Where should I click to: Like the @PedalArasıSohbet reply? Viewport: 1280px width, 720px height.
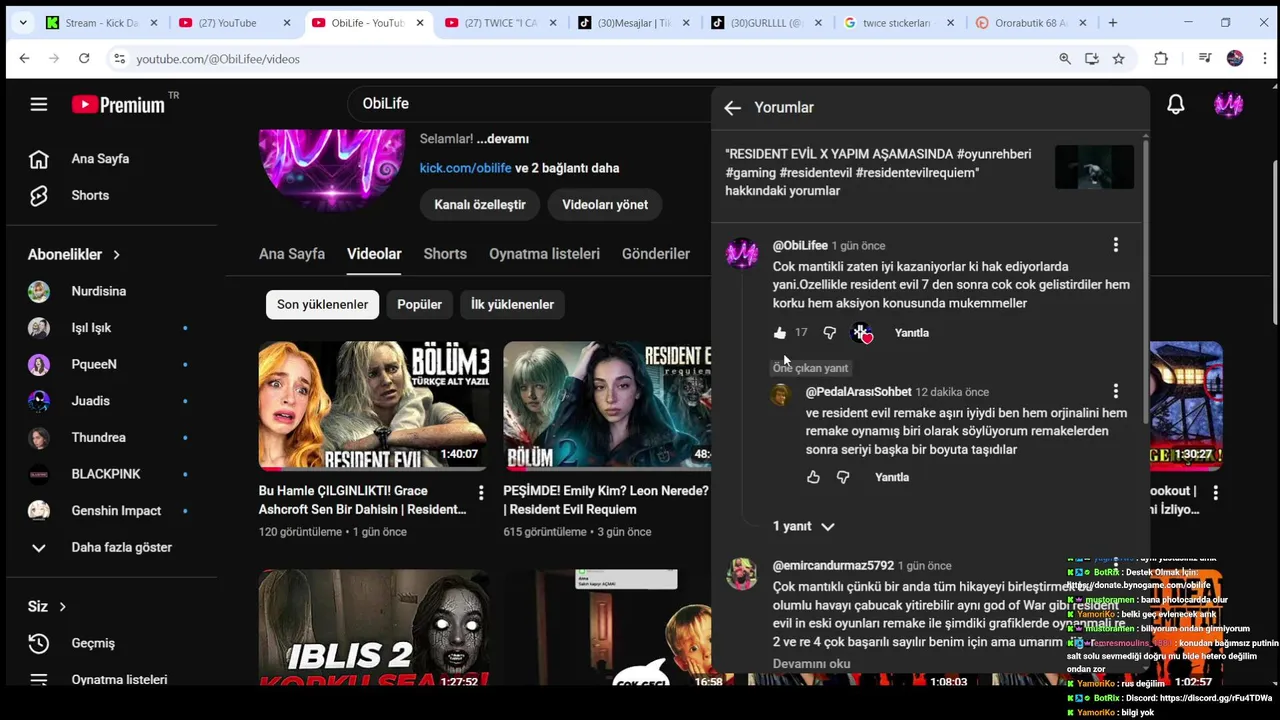pyautogui.click(x=813, y=478)
